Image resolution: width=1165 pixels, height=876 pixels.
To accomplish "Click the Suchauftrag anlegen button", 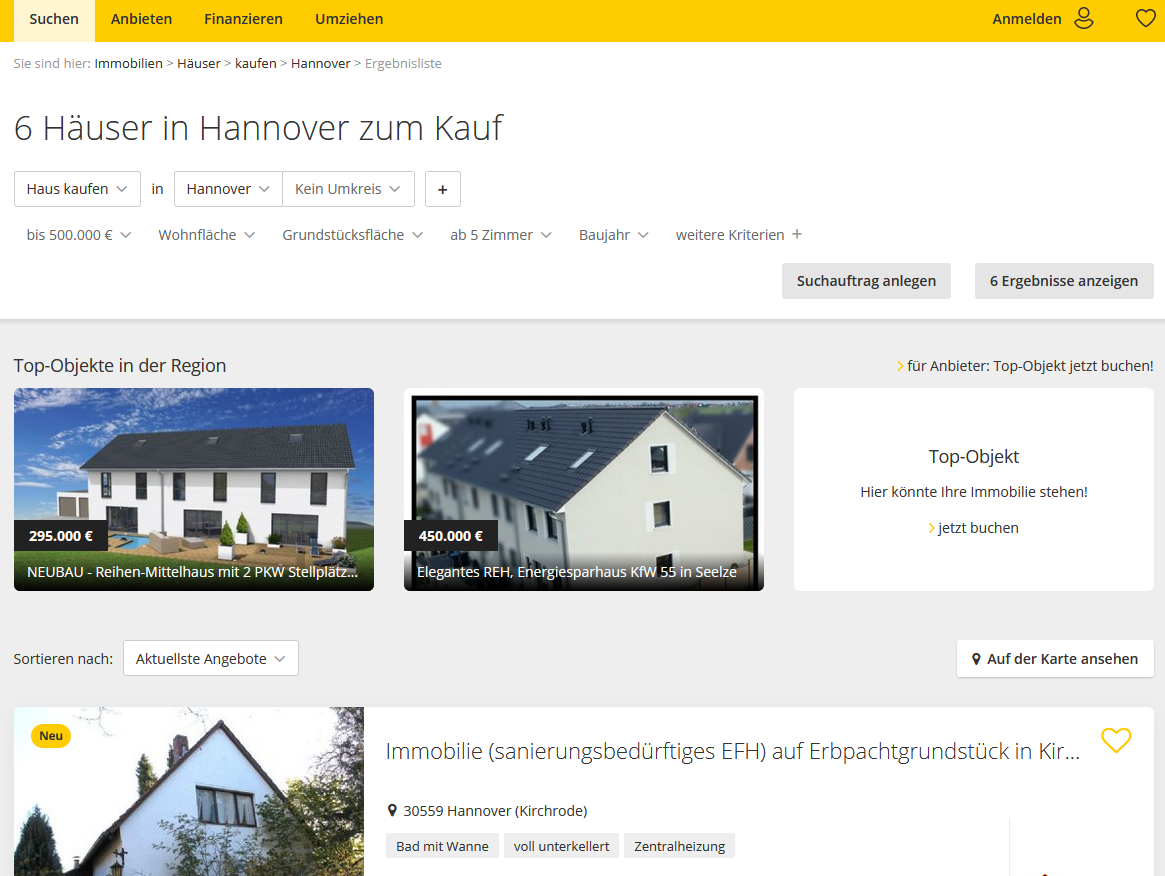I will tap(866, 281).
